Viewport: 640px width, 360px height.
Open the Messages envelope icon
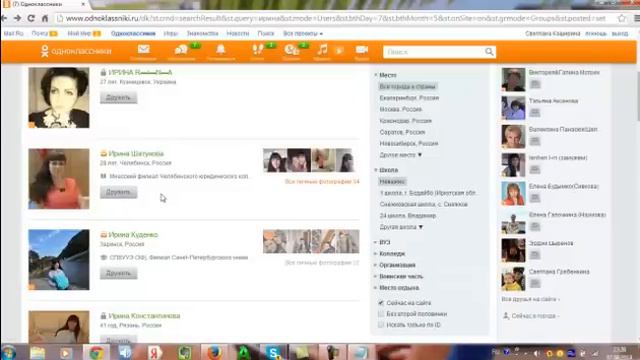point(143,50)
